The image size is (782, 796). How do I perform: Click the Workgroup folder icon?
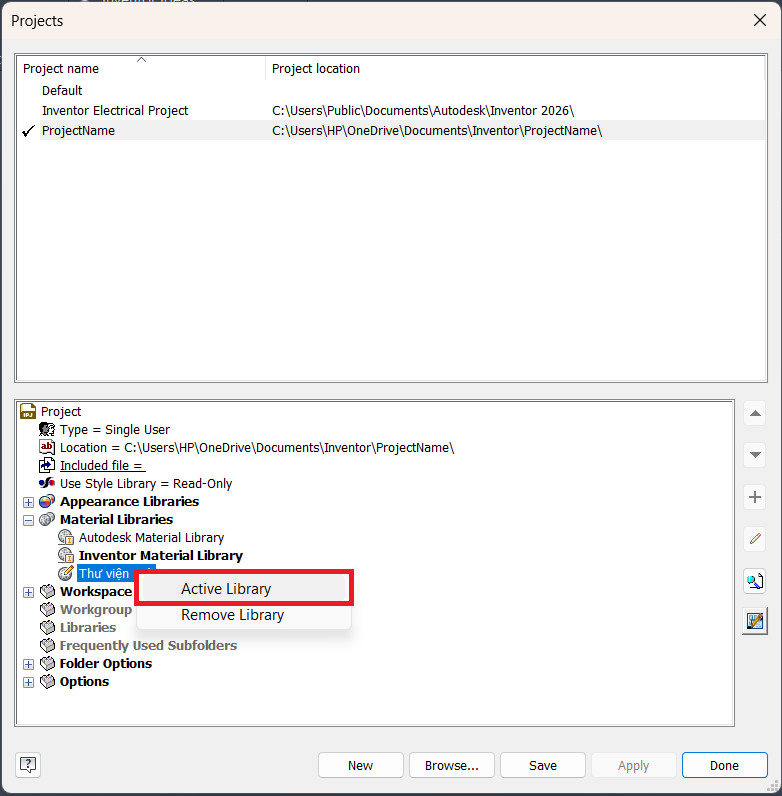point(47,609)
